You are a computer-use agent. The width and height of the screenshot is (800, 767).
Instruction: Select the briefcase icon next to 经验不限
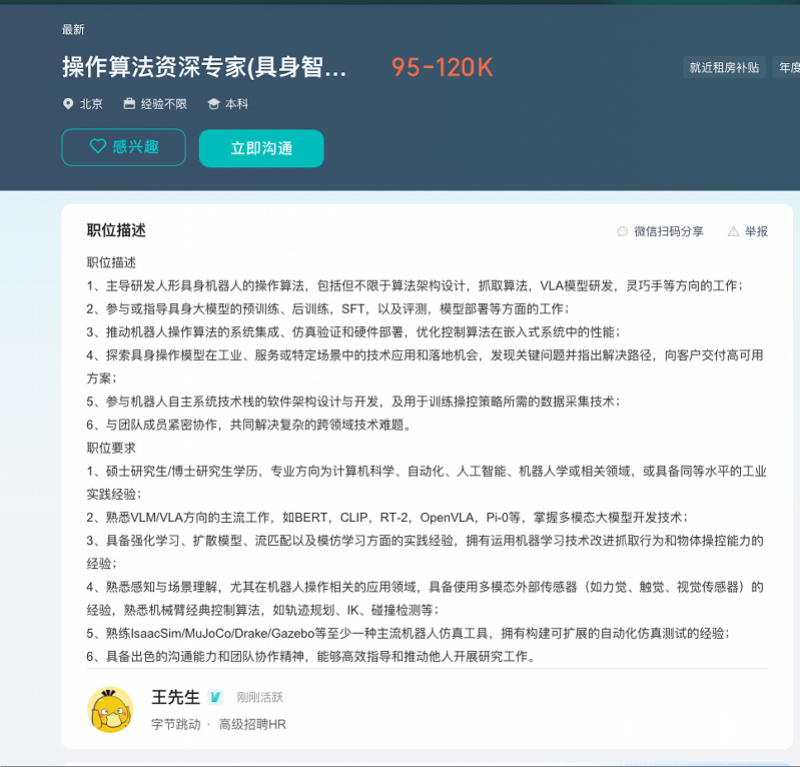point(128,103)
